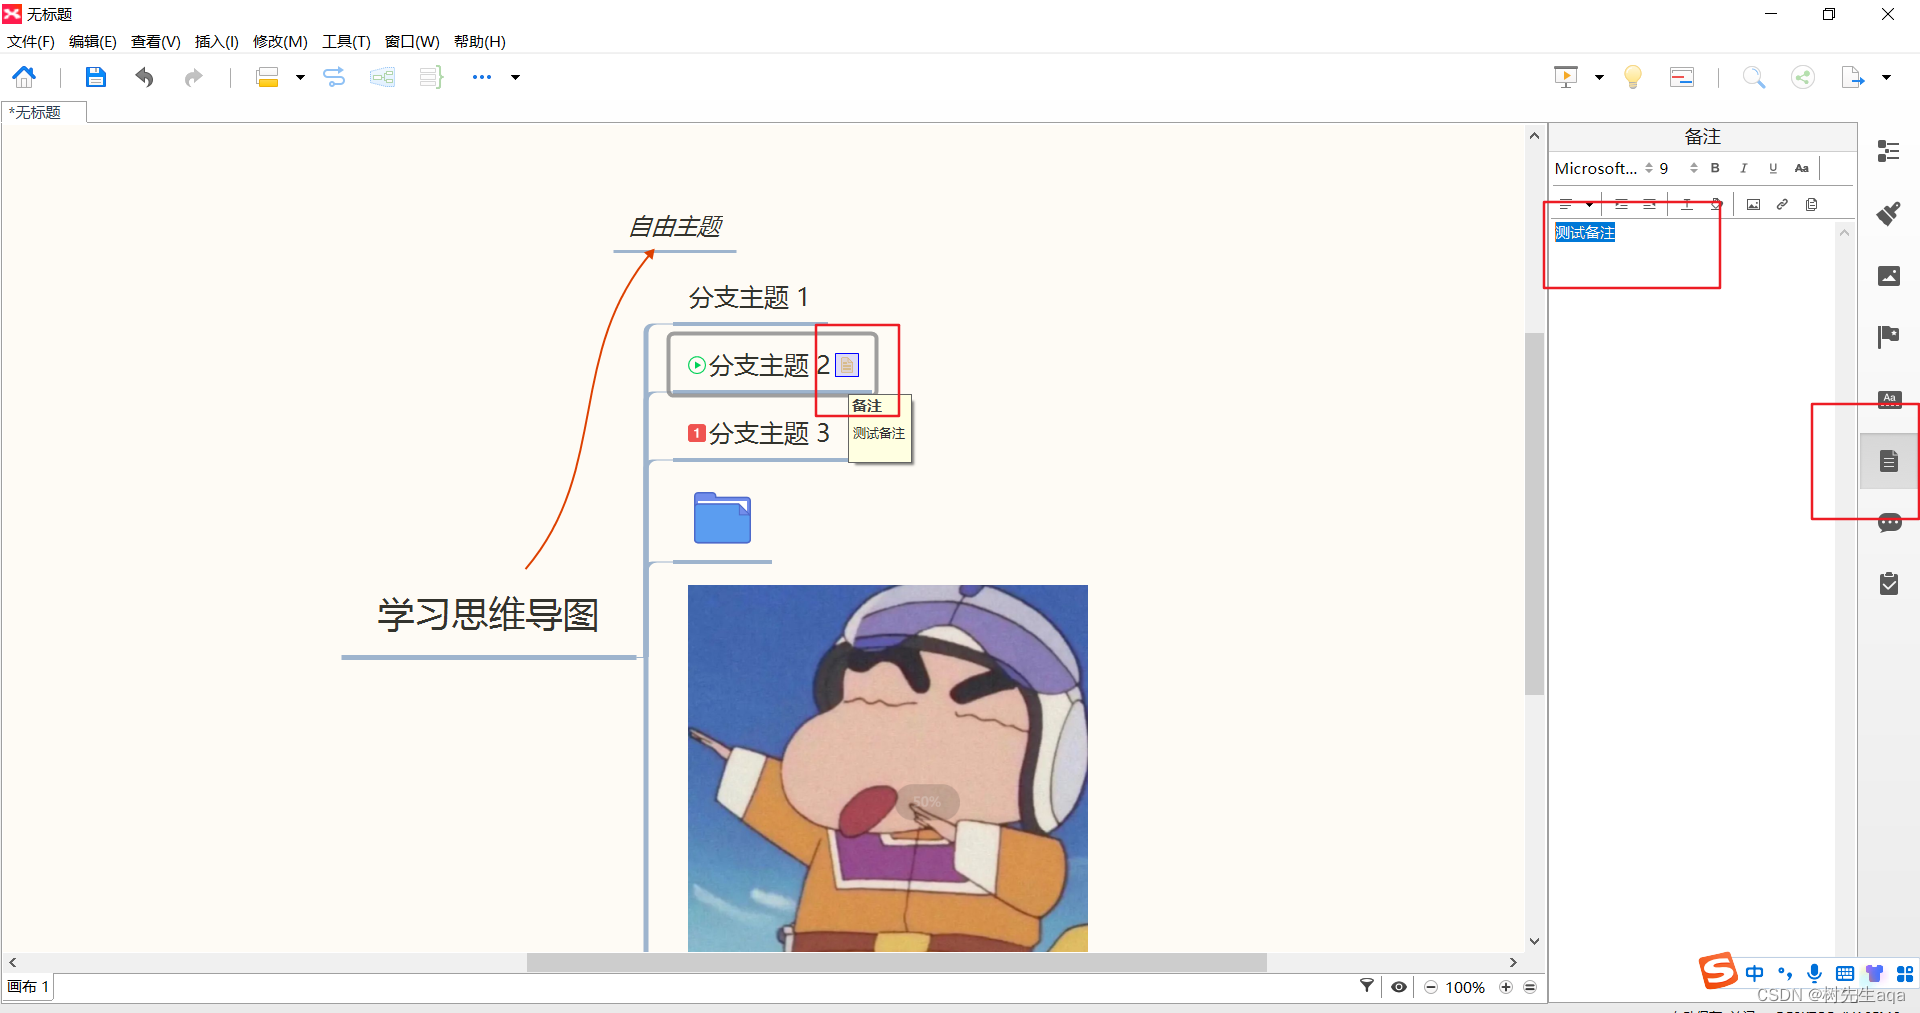Viewport: 1920px width, 1013px height.
Task: Open the 工具(T) menu
Action: tap(346, 41)
